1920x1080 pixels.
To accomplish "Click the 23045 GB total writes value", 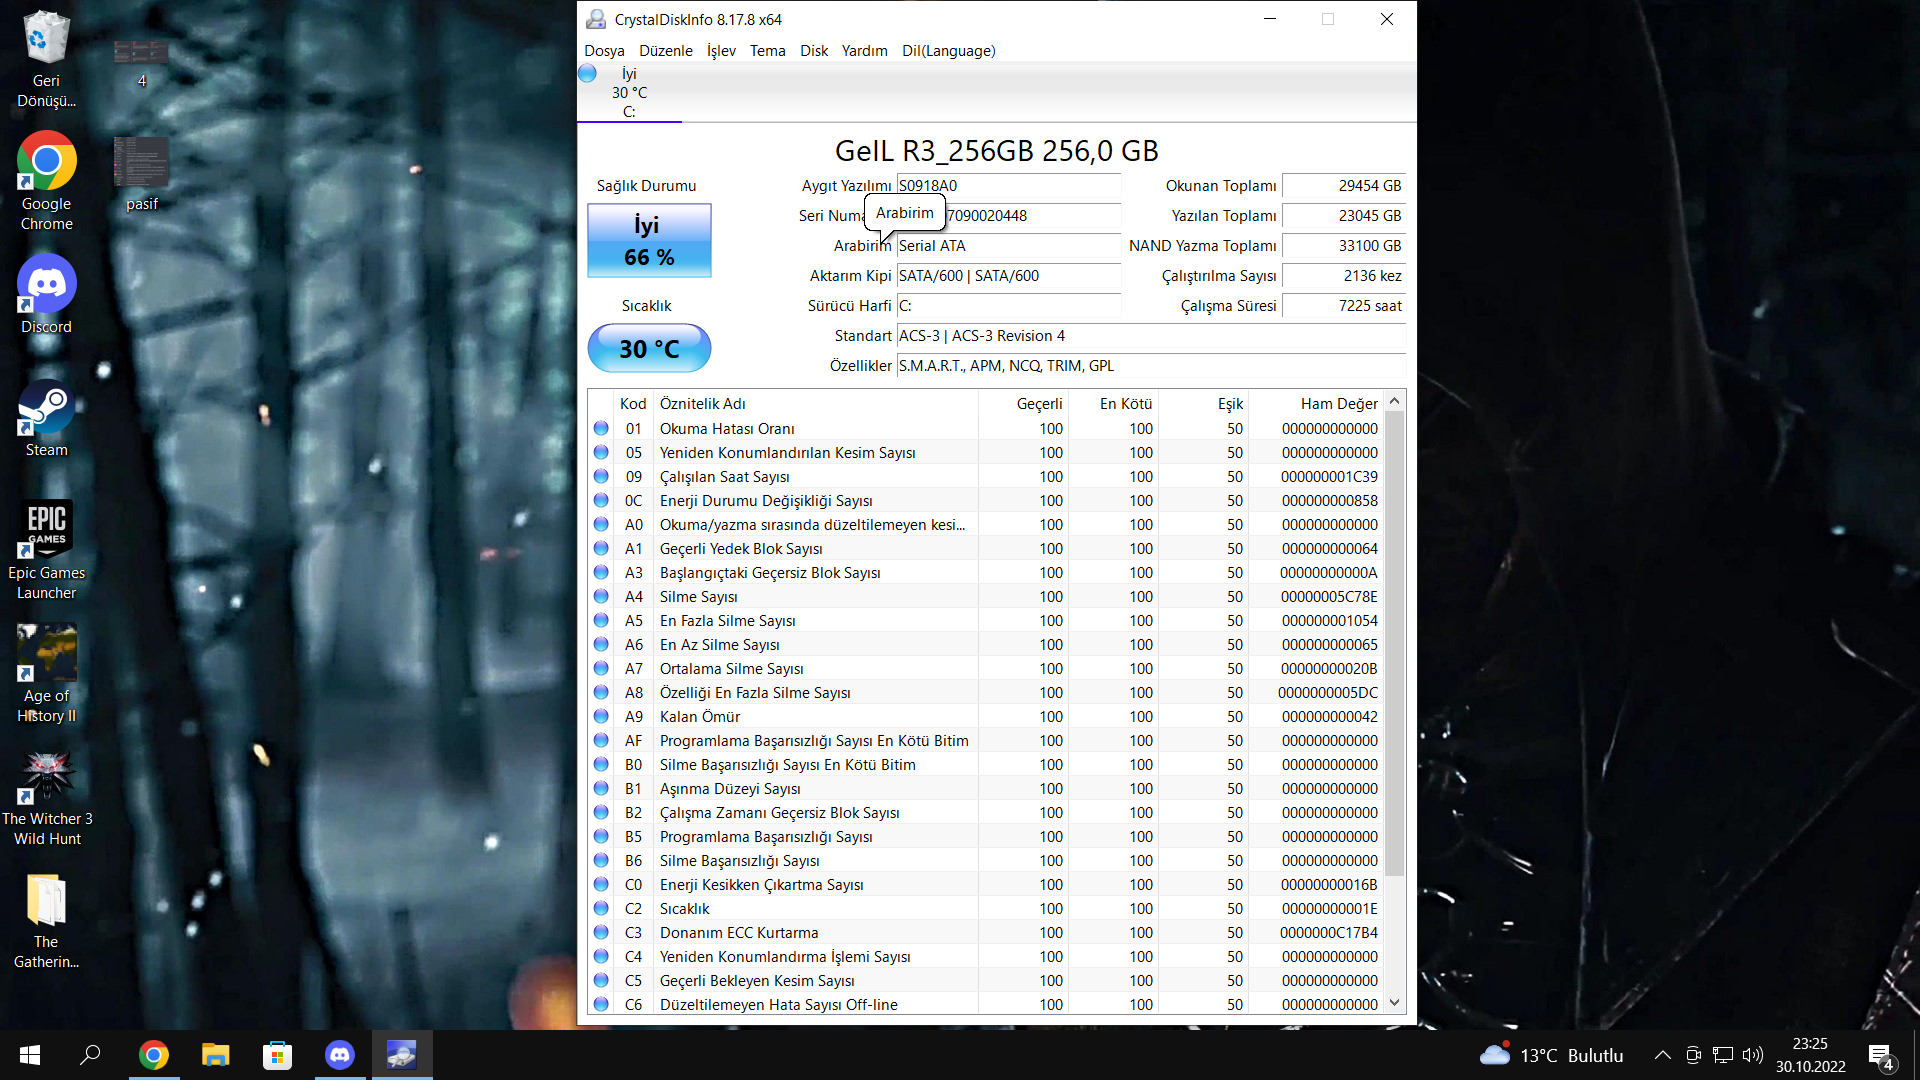I will (1343, 216).
